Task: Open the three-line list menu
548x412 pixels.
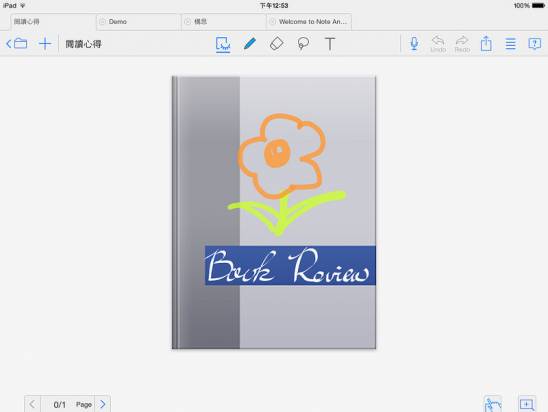Action: click(x=511, y=44)
